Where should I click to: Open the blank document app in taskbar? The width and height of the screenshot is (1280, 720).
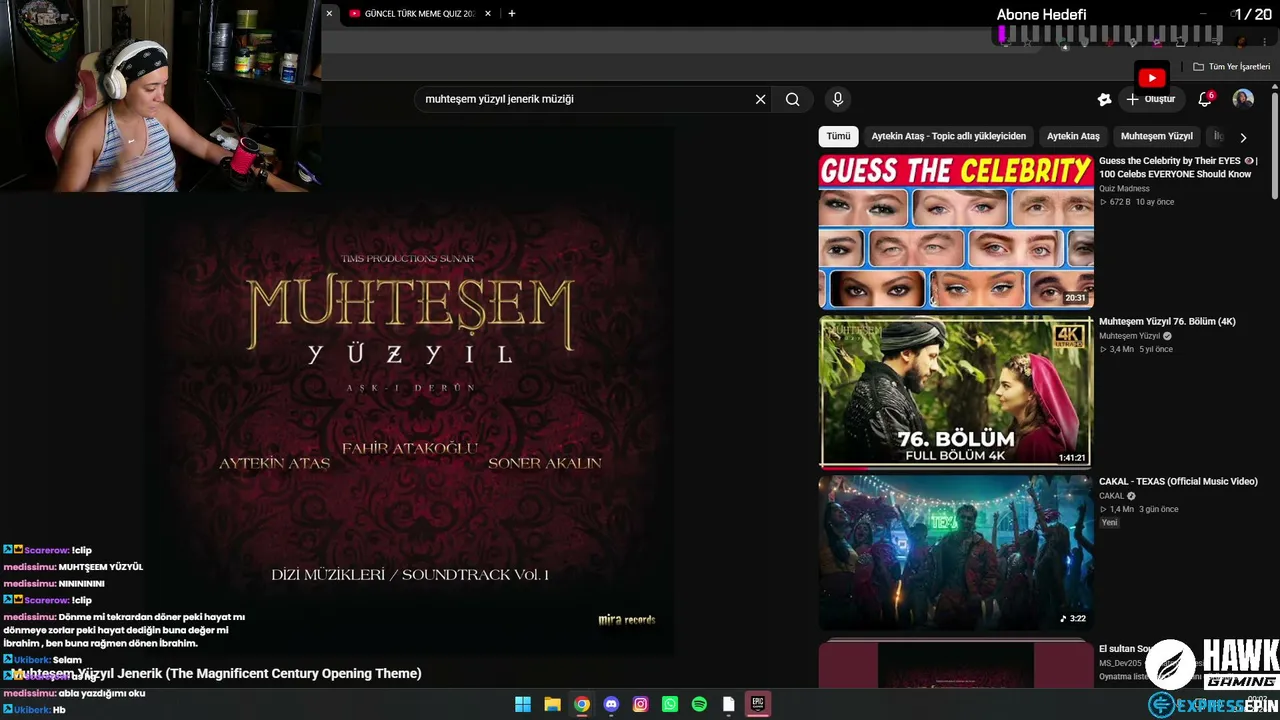click(729, 704)
